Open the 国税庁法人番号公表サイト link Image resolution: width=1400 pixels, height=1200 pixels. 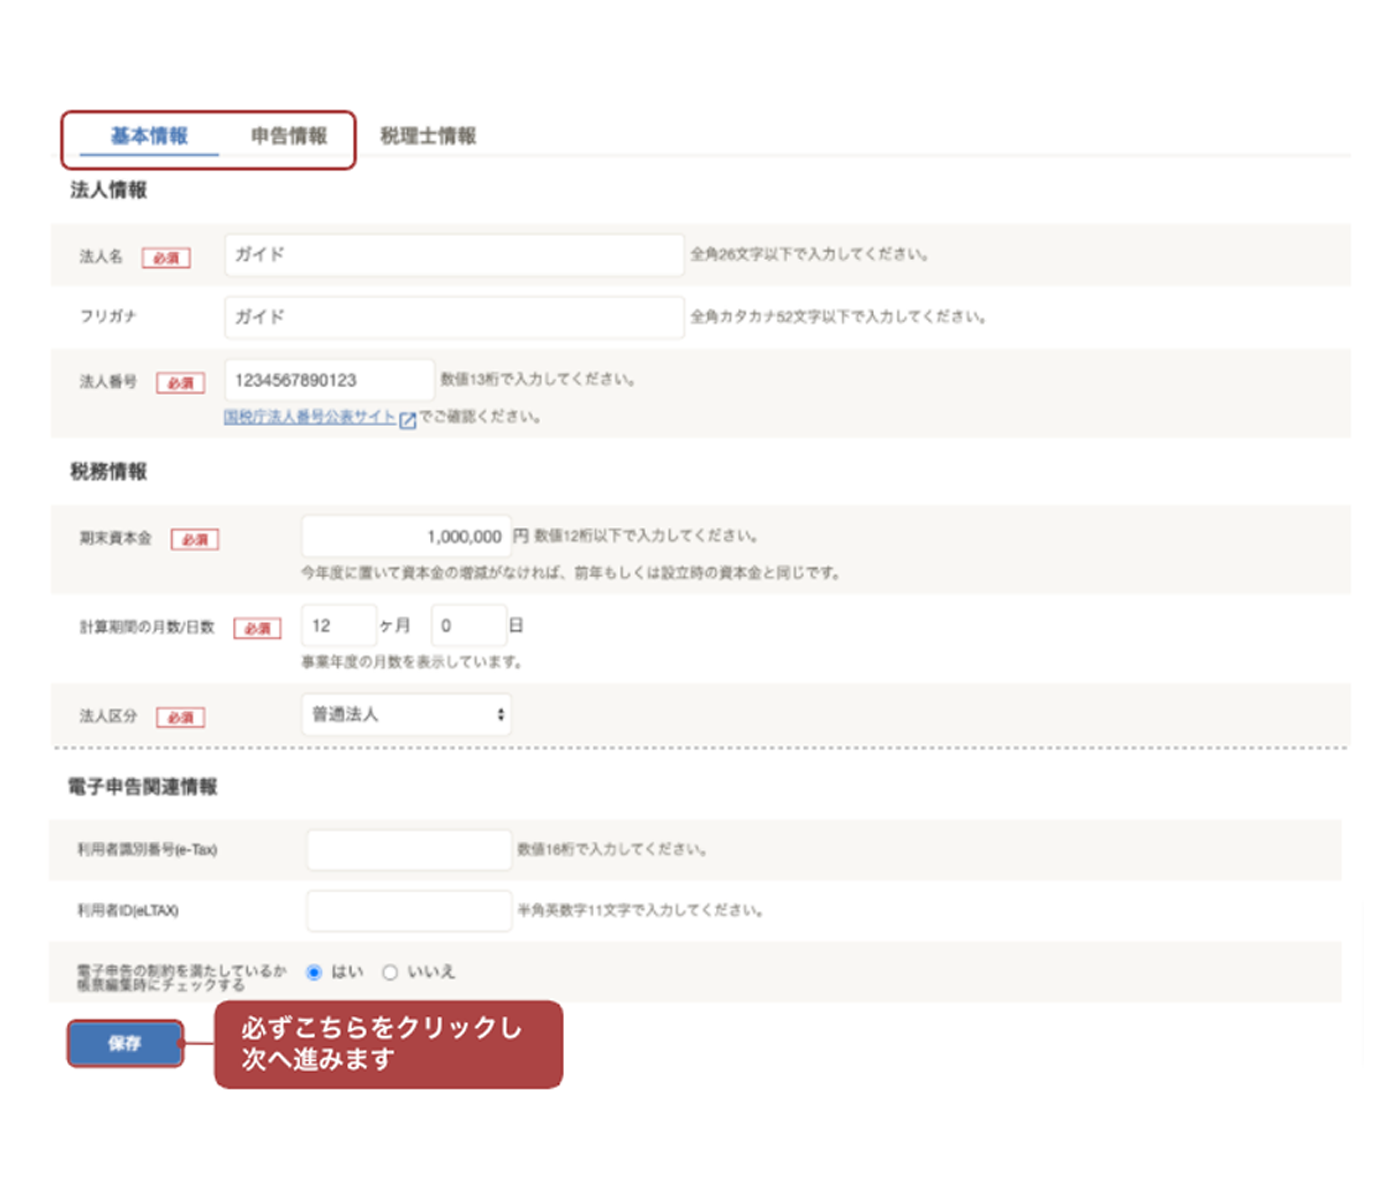coord(310,417)
